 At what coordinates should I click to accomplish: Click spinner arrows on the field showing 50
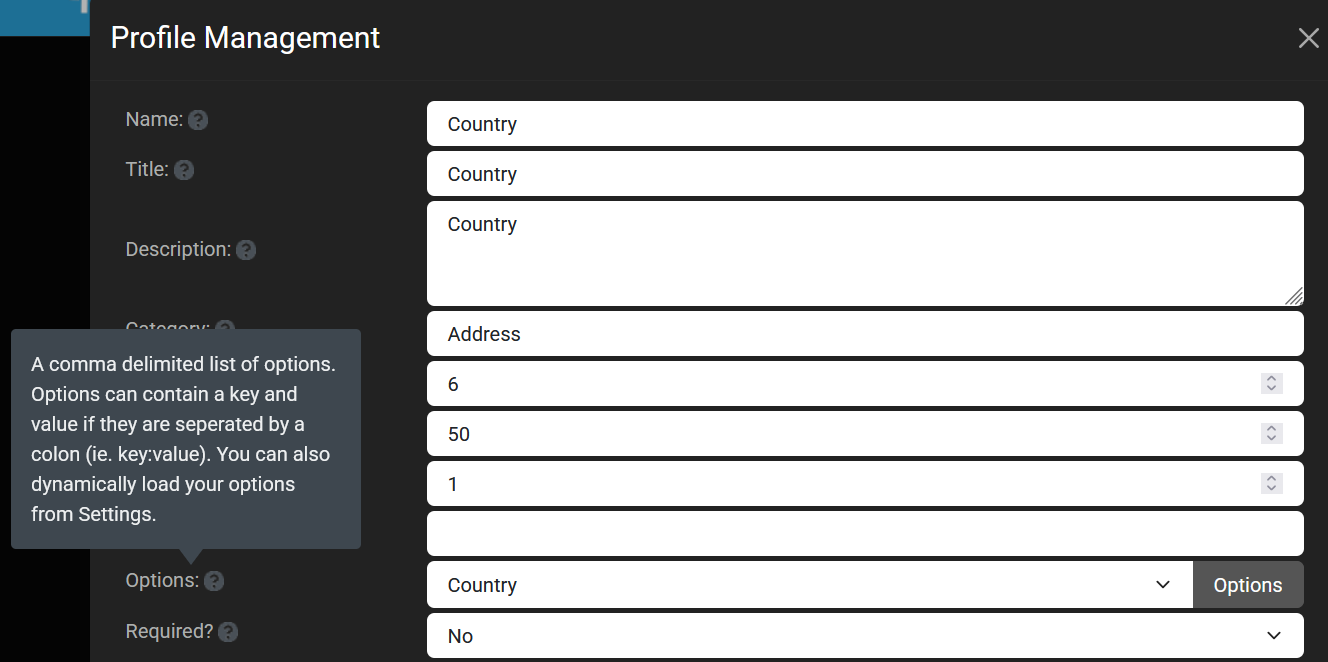pyautogui.click(x=1271, y=434)
